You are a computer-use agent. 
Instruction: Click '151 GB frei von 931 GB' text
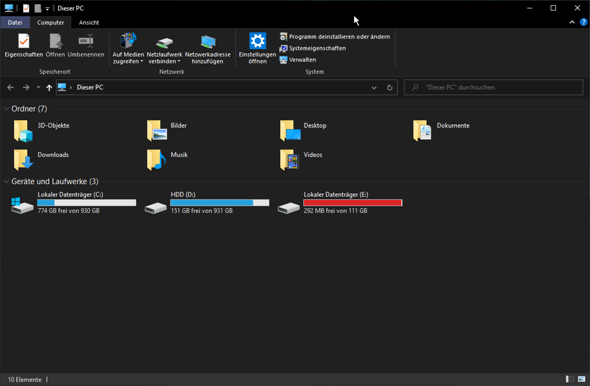[202, 211]
